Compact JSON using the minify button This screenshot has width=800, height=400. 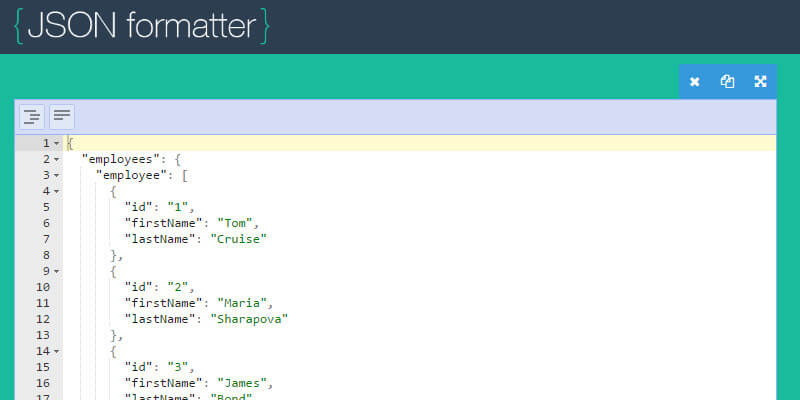tap(62, 117)
